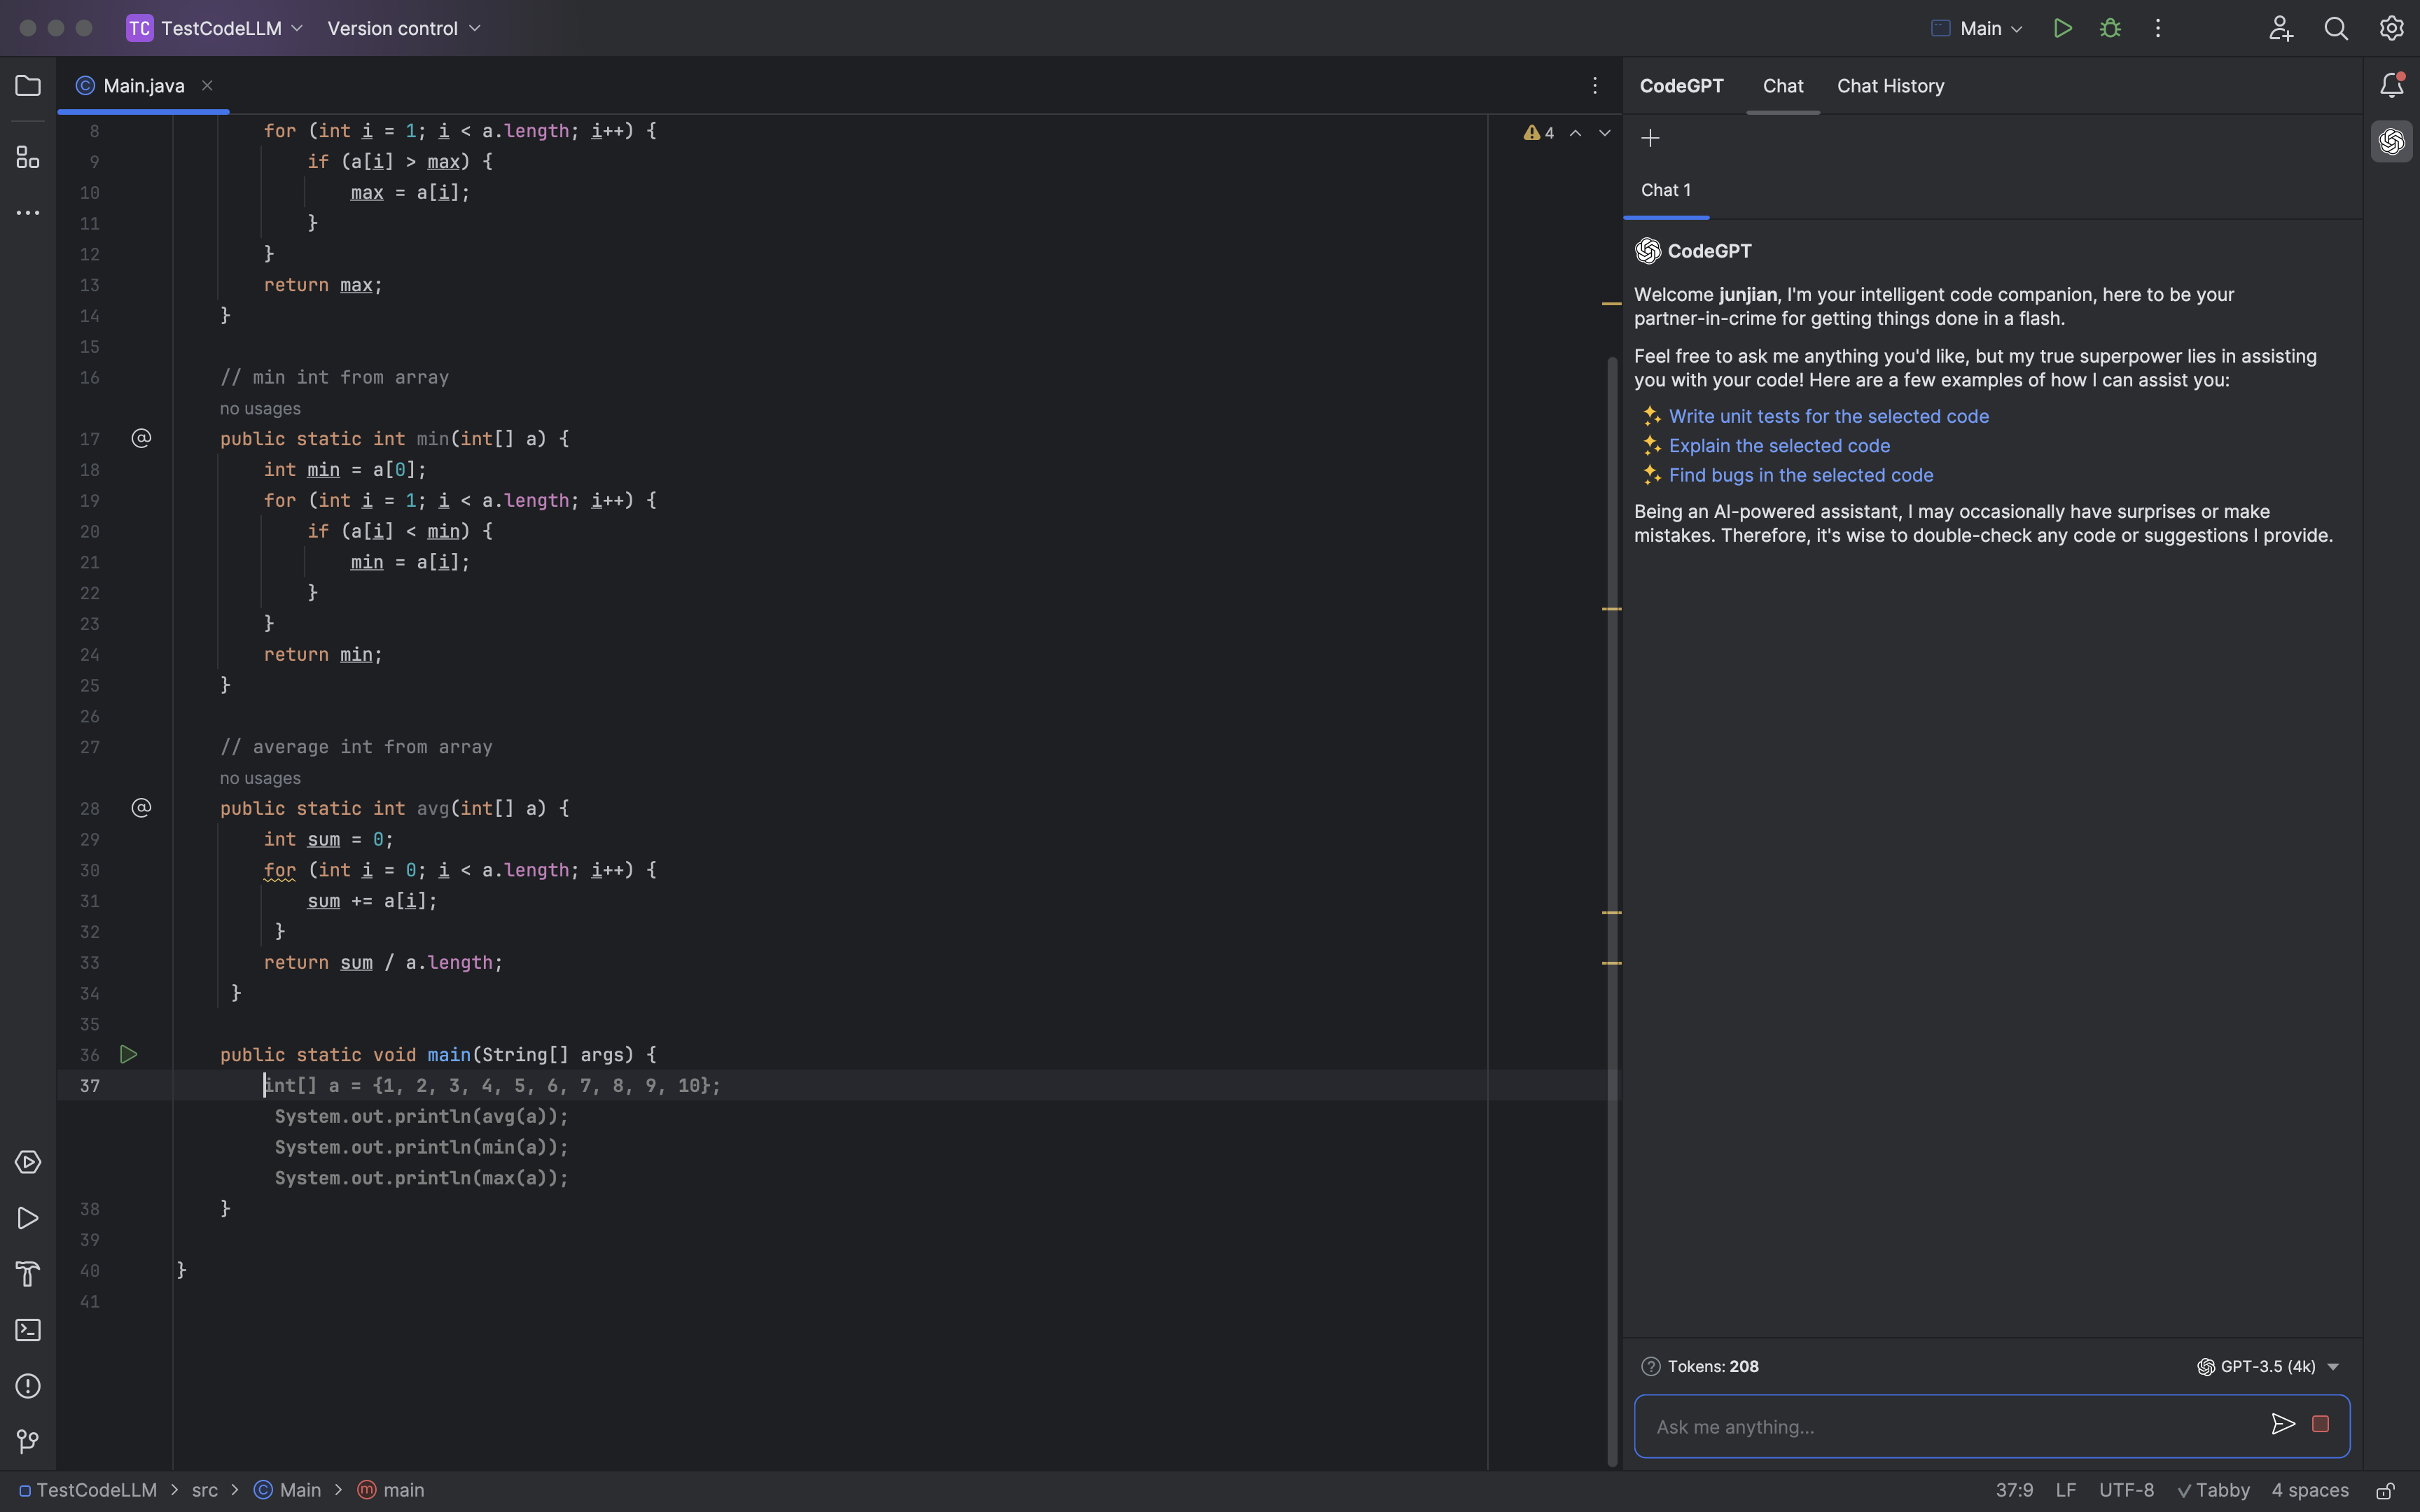Switch to the Chat History tab
This screenshot has height=1512, width=2420.
coord(1890,86)
